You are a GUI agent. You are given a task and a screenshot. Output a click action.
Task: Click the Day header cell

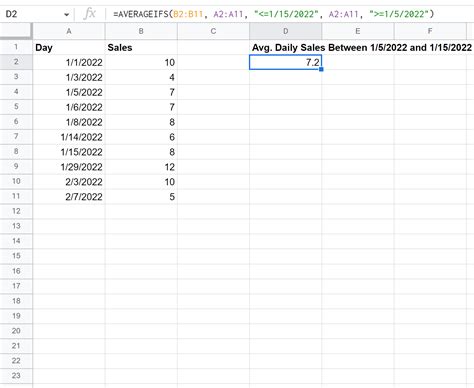pos(69,47)
